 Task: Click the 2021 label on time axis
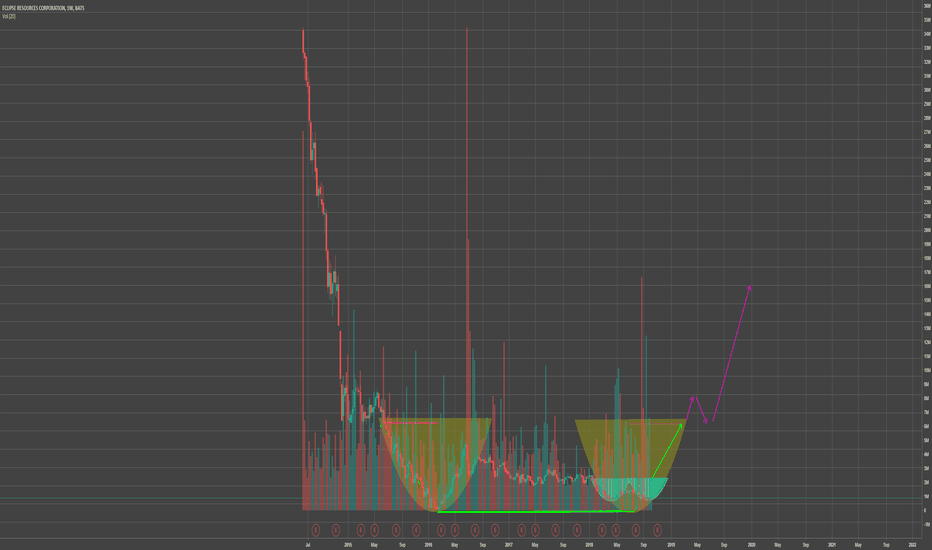click(832, 545)
